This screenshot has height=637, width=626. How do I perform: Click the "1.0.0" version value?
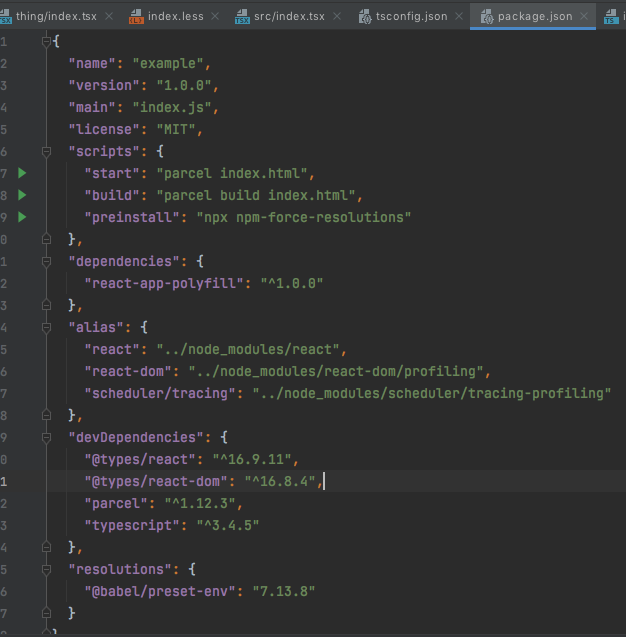[184, 85]
